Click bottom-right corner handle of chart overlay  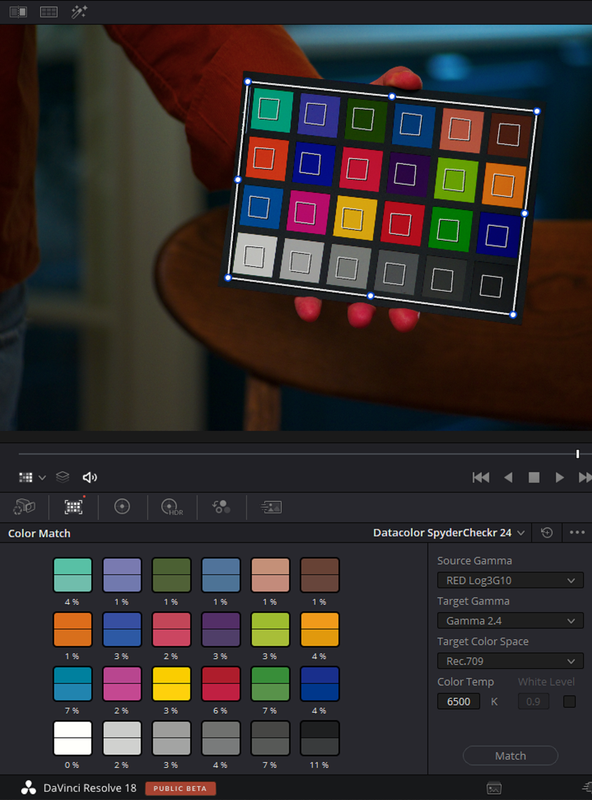[513, 315]
